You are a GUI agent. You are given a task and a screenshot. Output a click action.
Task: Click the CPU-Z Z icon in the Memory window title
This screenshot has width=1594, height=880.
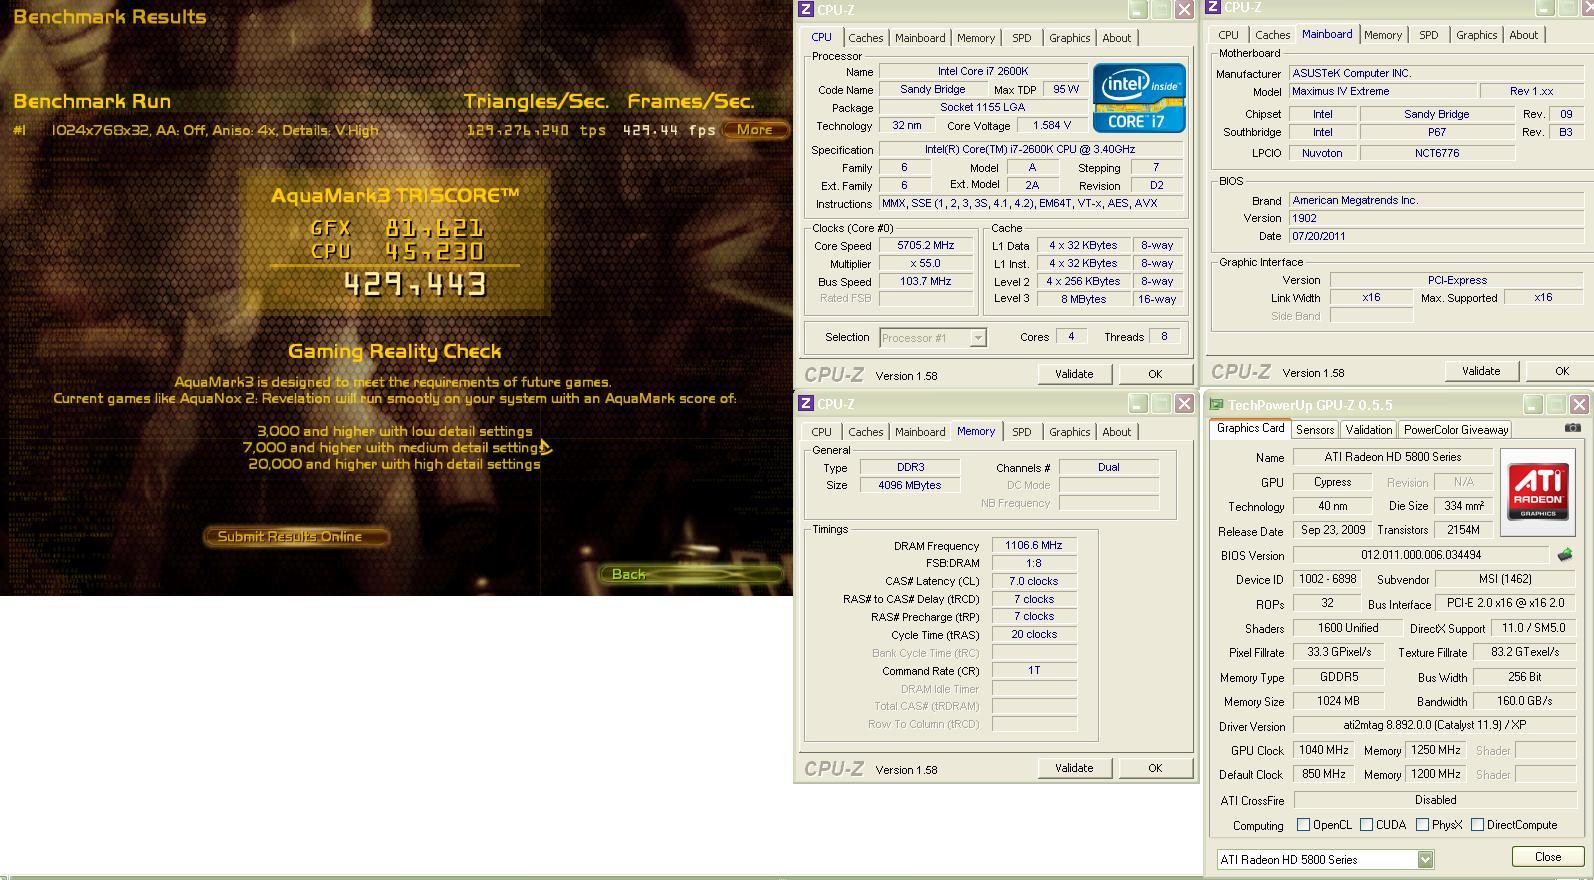[x=805, y=404]
